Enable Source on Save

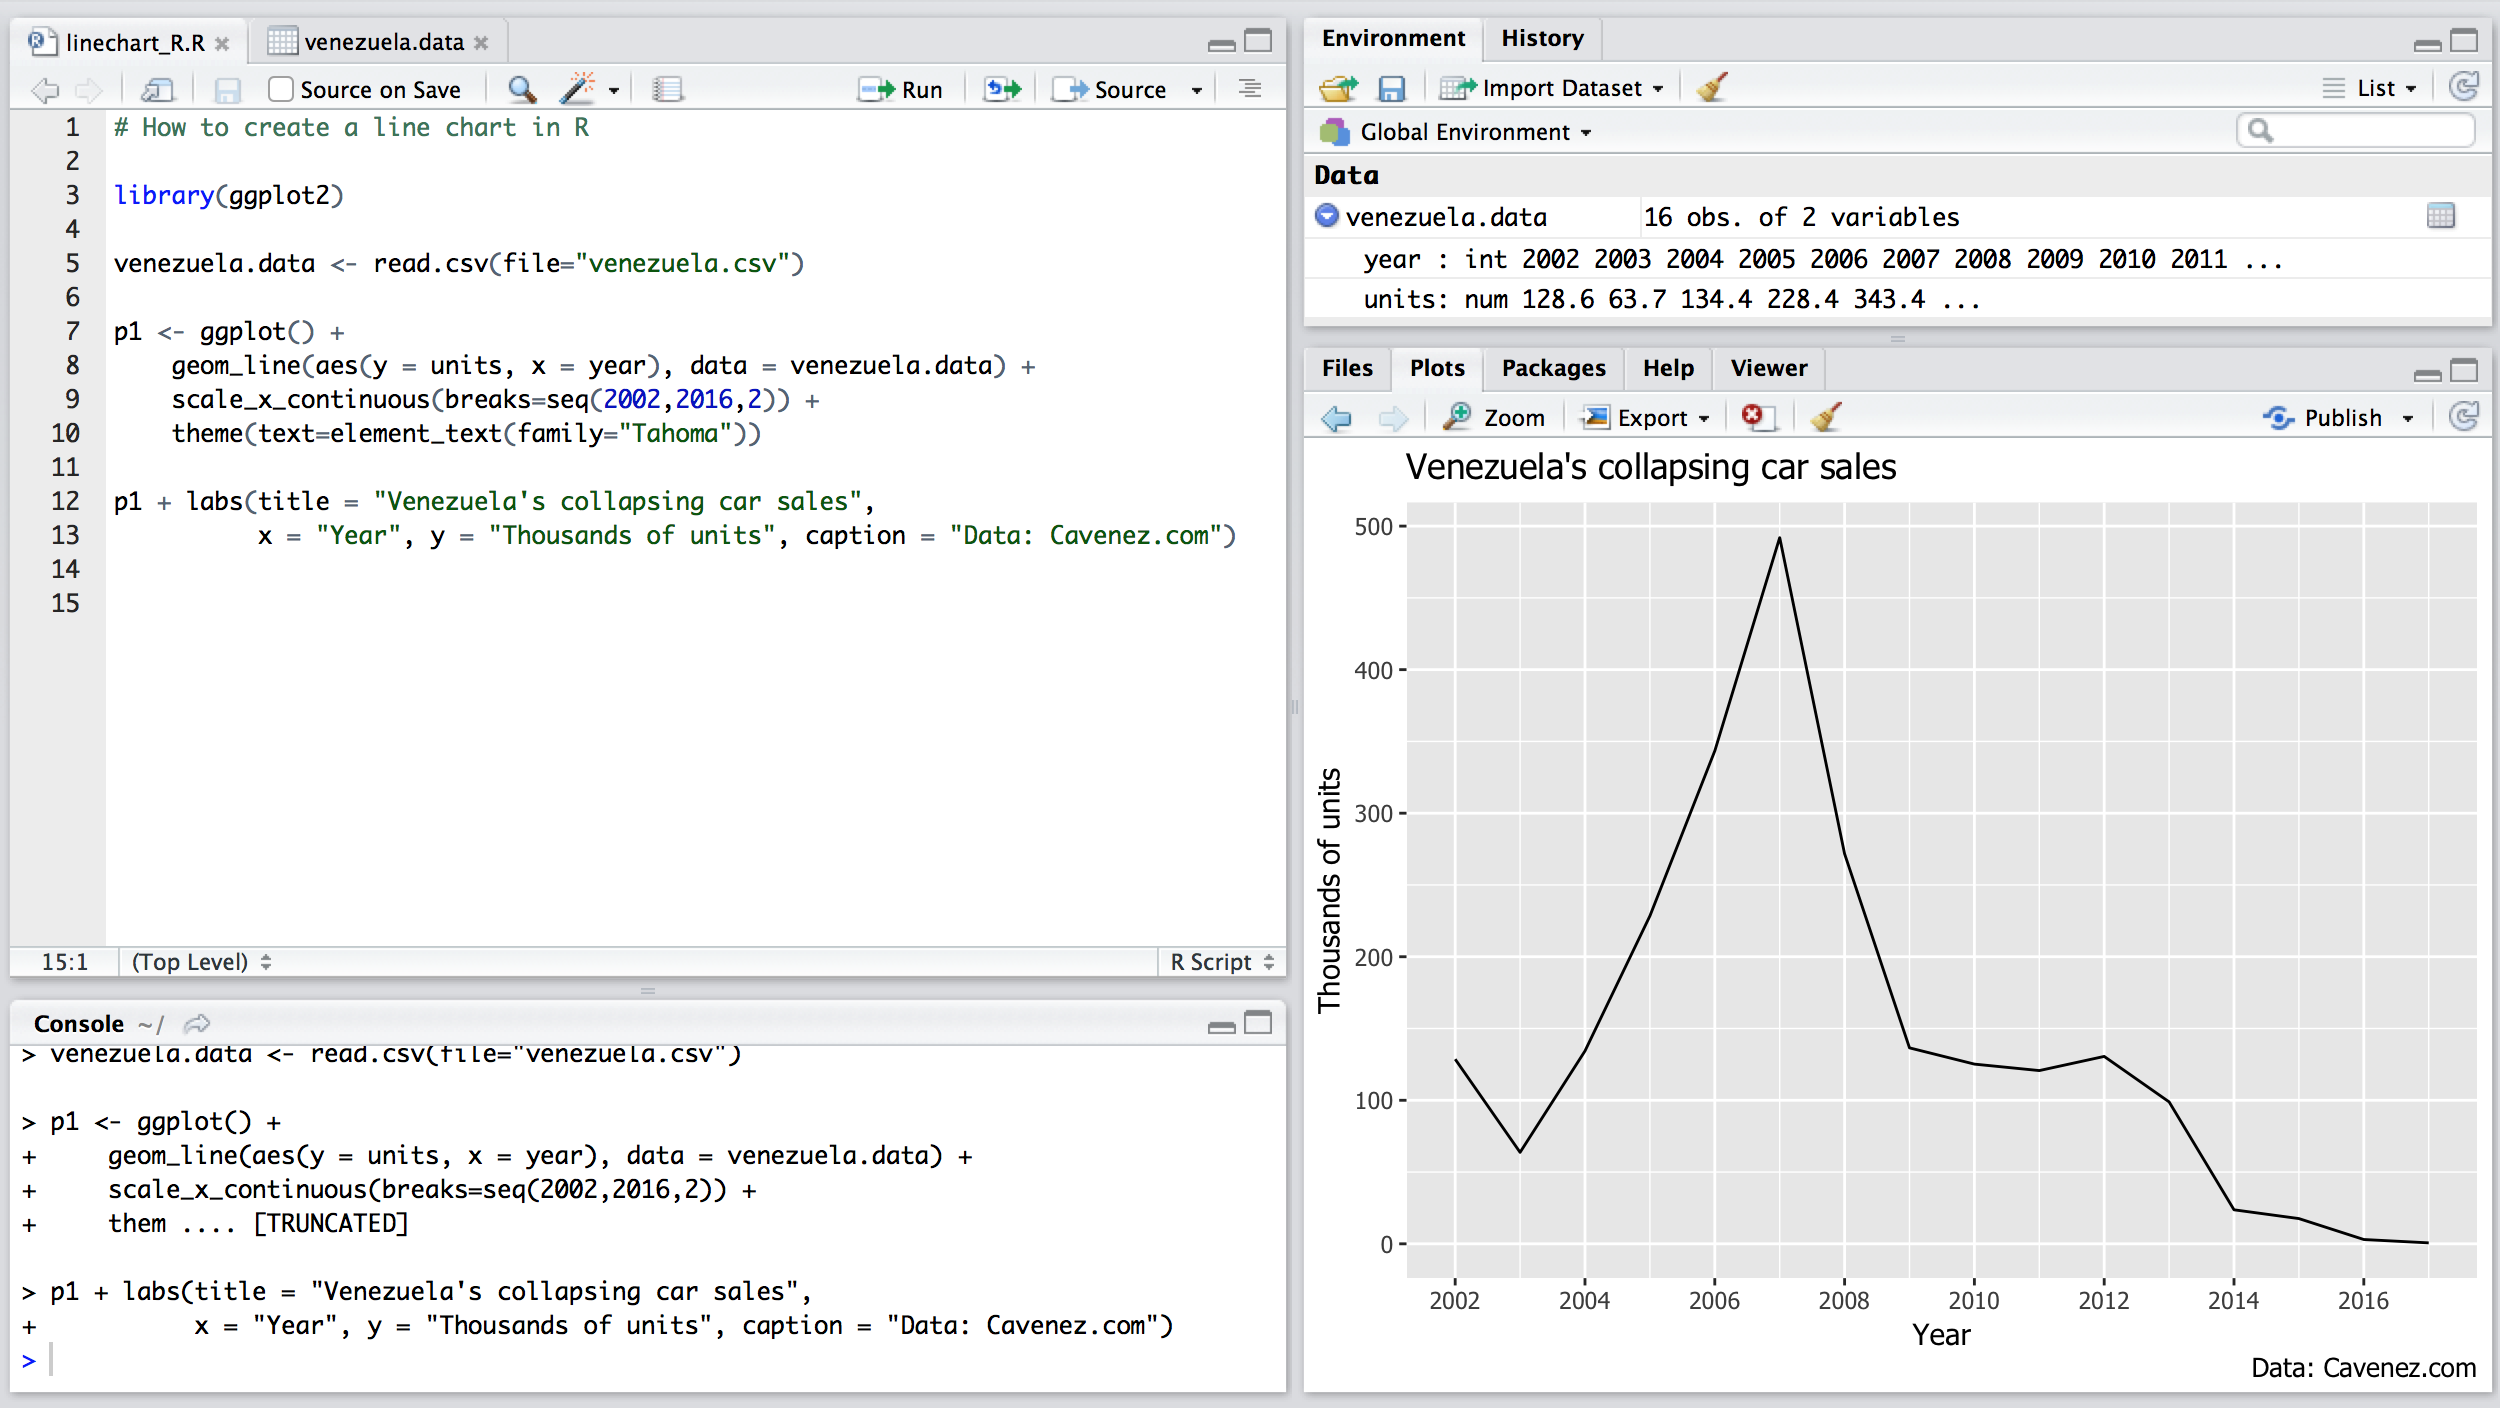[x=279, y=88]
